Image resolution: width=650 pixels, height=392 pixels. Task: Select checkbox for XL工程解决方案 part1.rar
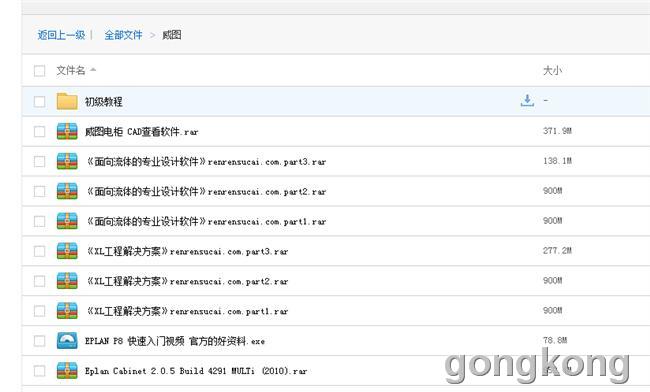tap(39, 311)
